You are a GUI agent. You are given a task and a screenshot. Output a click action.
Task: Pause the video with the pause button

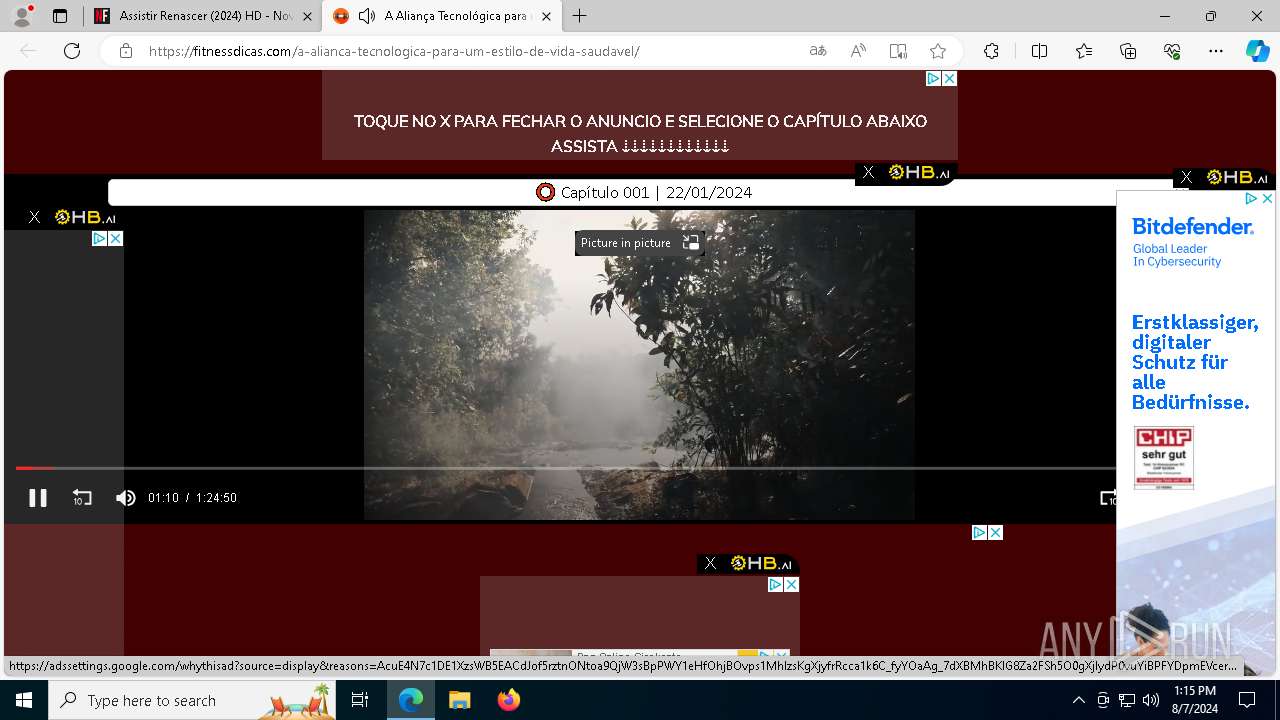(x=38, y=498)
